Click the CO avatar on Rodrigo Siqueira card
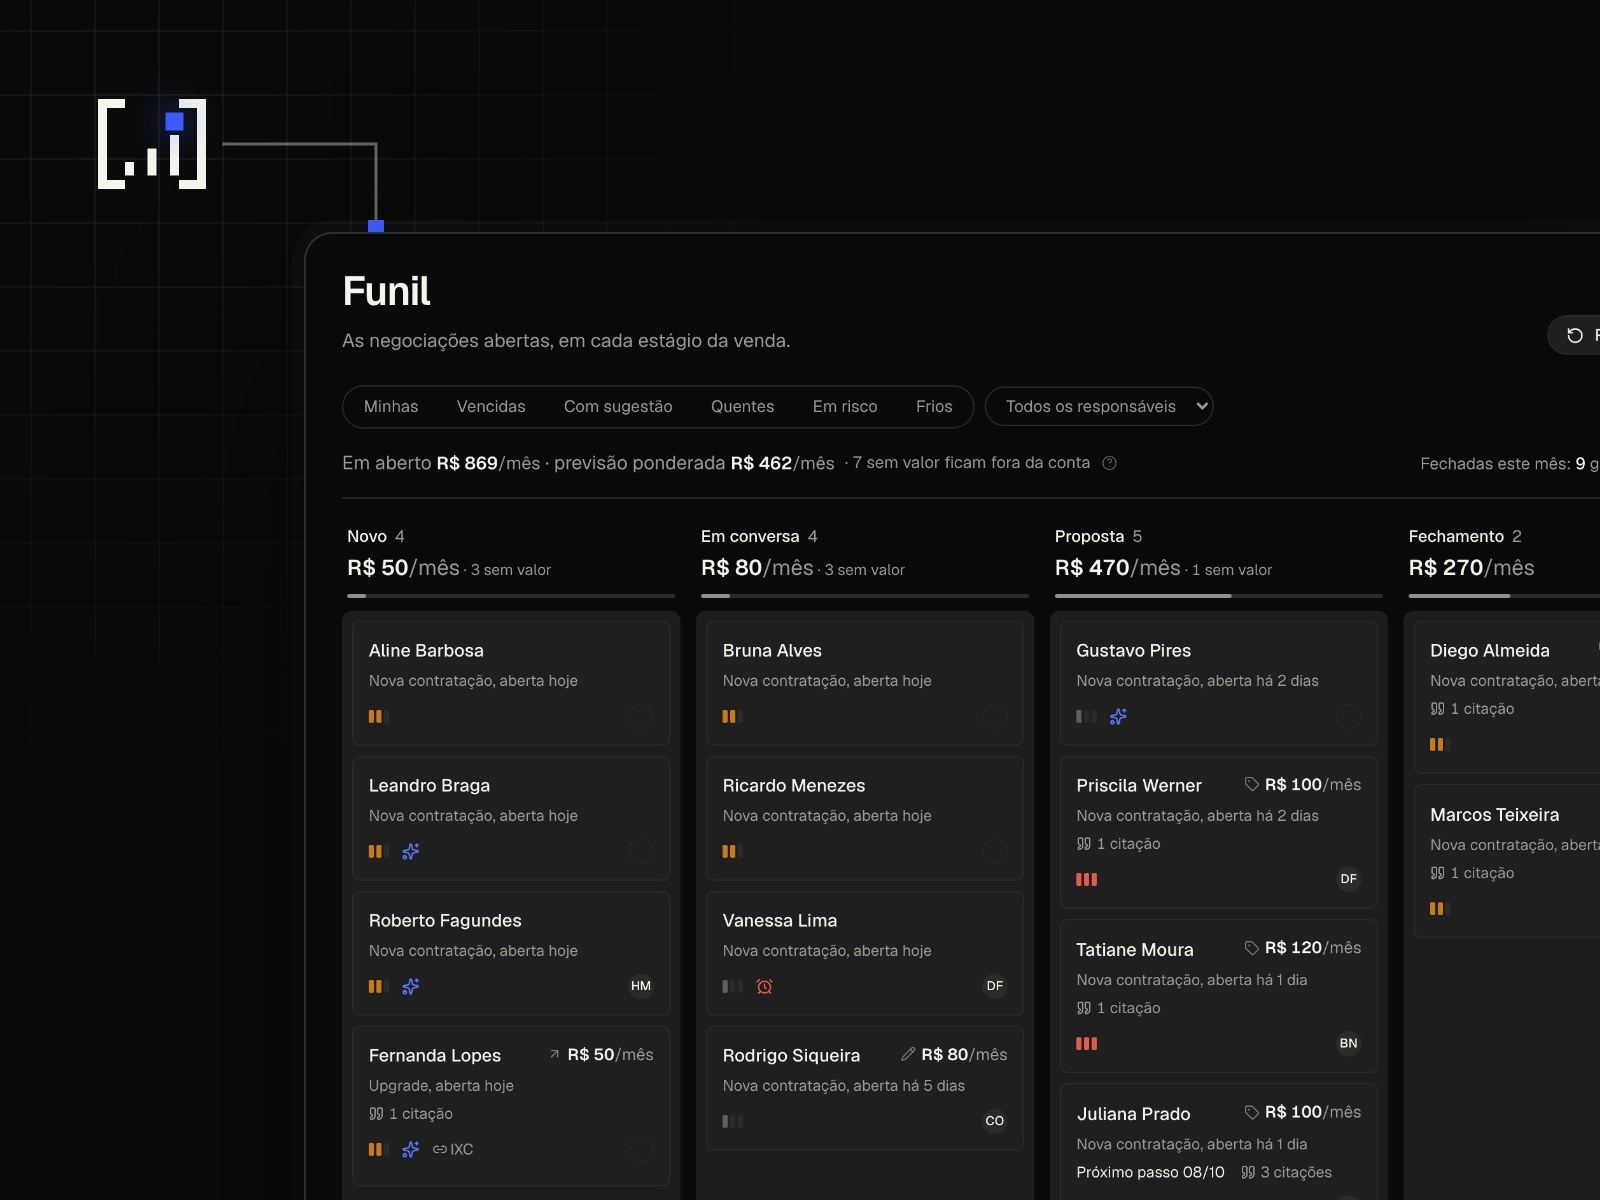Screen dimensions: 1600x1200 click(x=995, y=1121)
